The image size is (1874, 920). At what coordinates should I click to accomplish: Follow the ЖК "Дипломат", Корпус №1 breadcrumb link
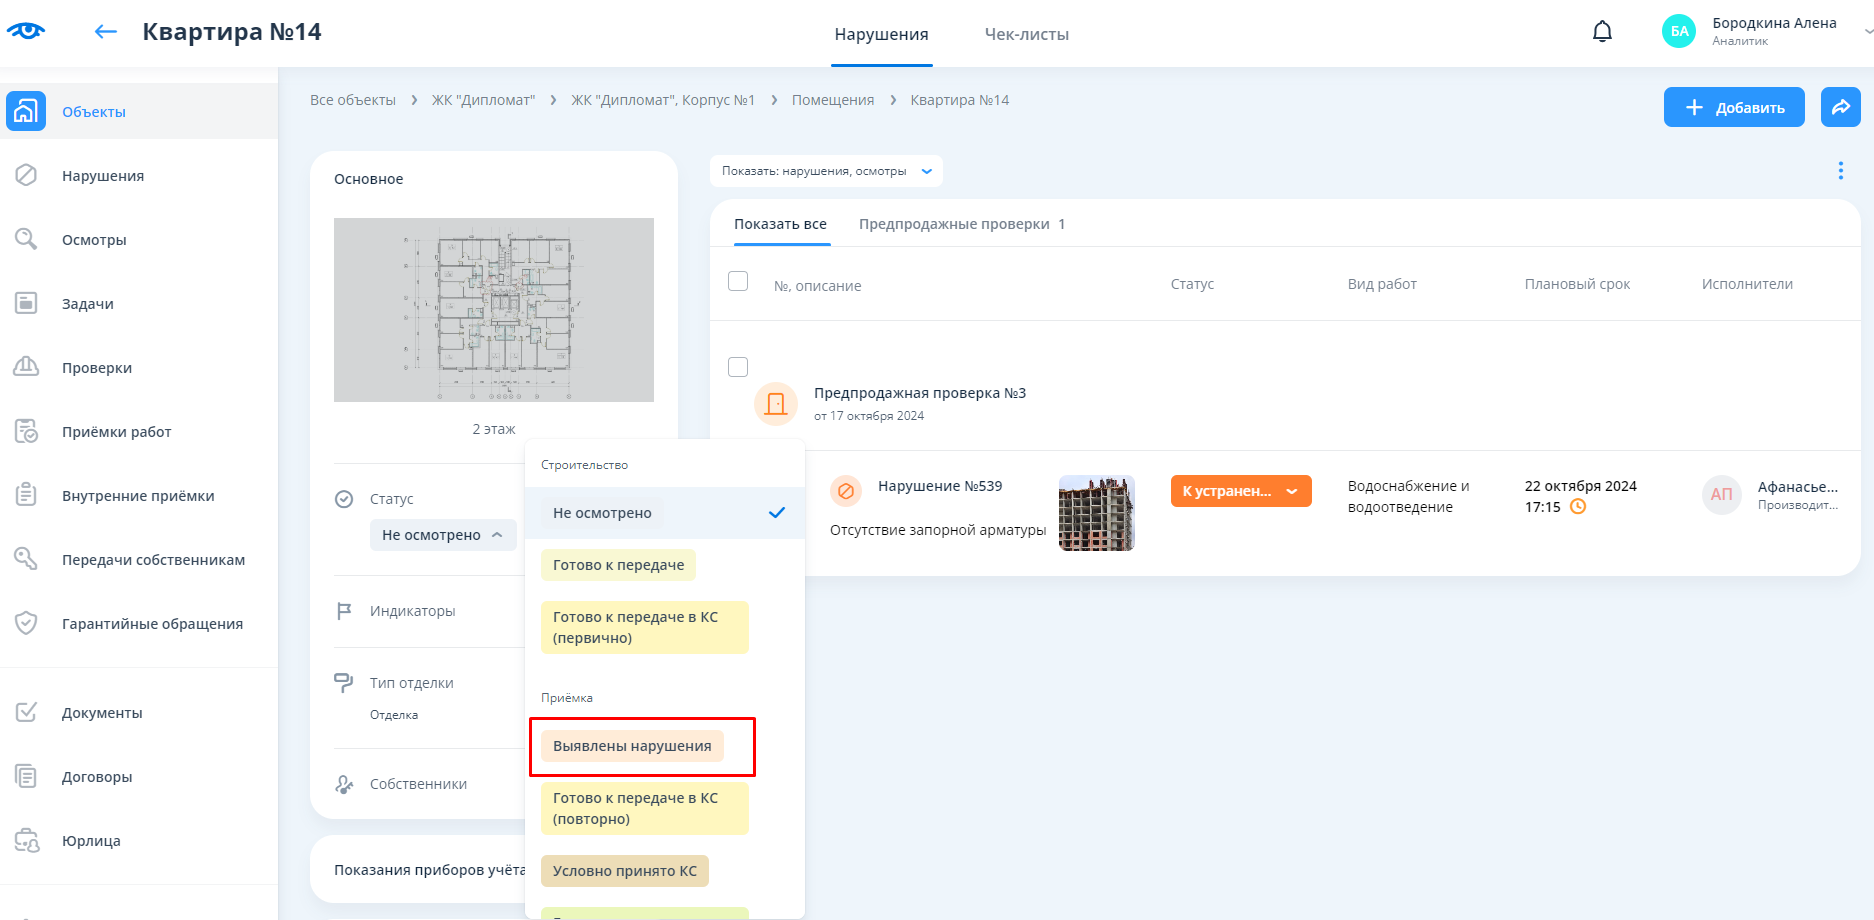[x=662, y=100]
